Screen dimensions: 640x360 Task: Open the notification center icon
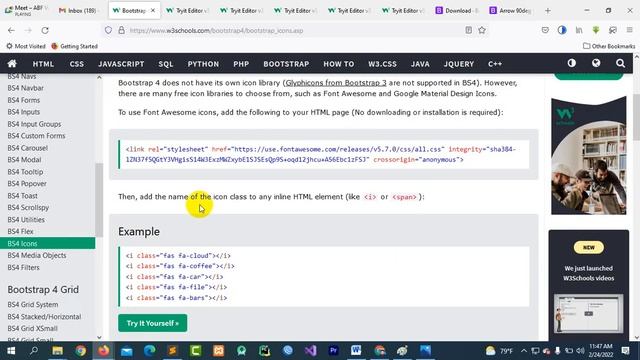625,351
